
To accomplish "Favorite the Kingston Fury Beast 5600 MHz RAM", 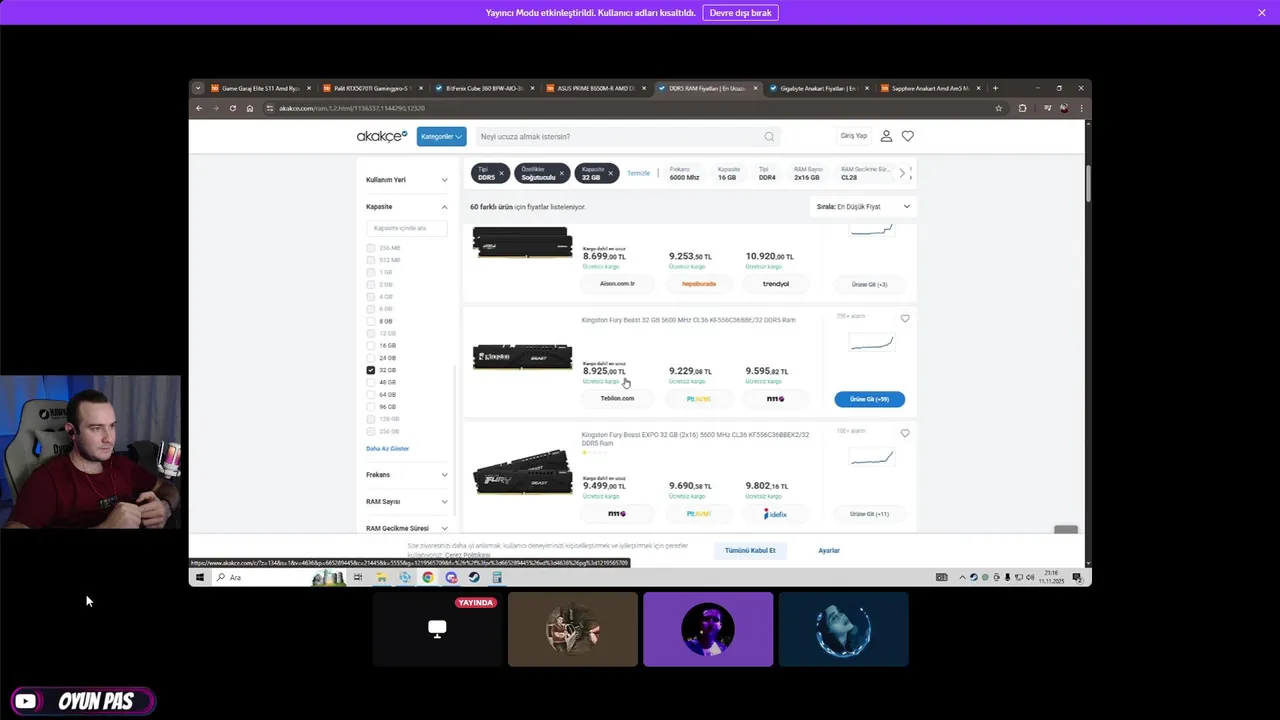I will [x=905, y=319].
